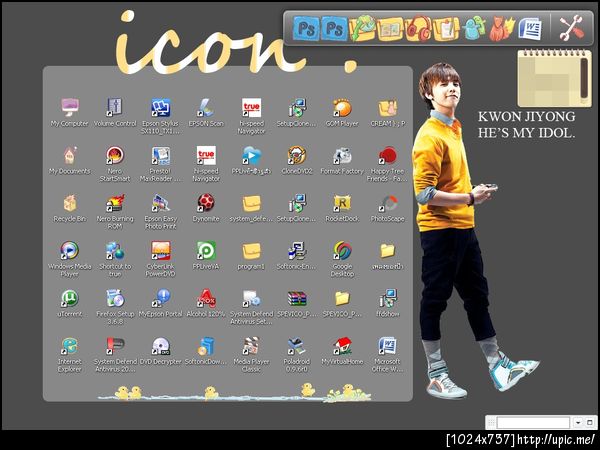Select the My Documents icon
This screenshot has width=600, height=450.
pyautogui.click(x=69, y=160)
